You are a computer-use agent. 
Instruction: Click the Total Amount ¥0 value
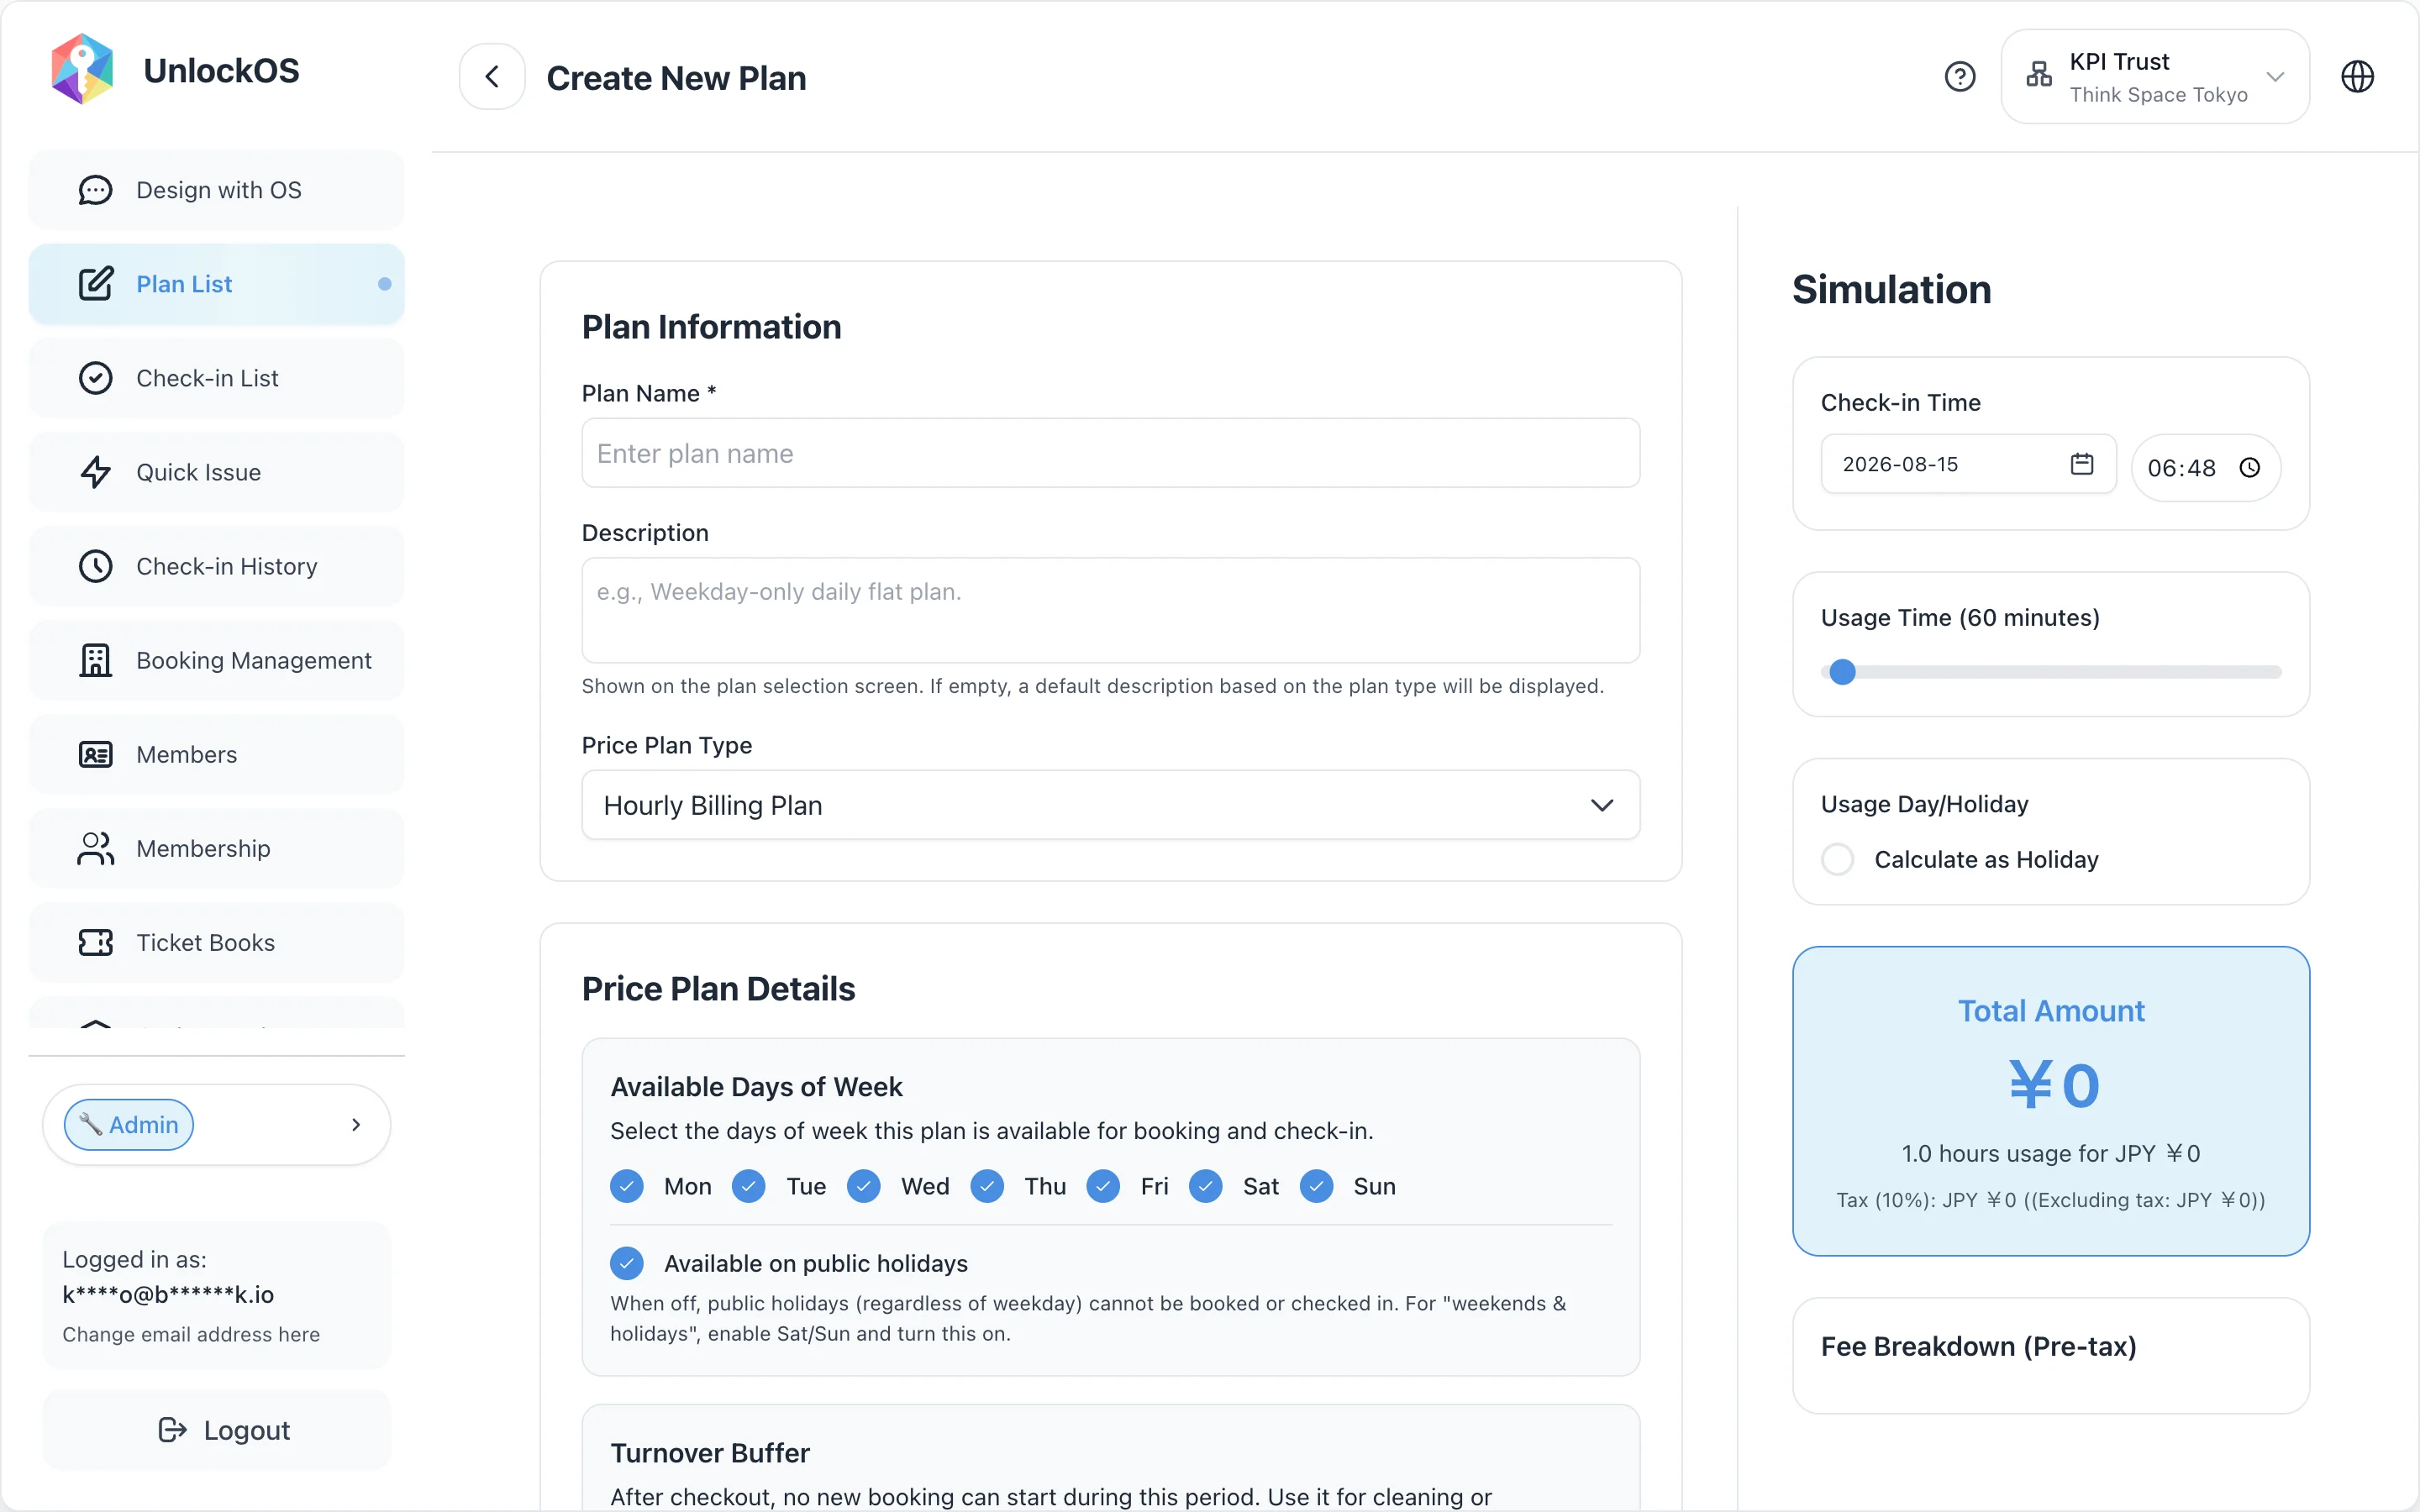click(2054, 1086)
